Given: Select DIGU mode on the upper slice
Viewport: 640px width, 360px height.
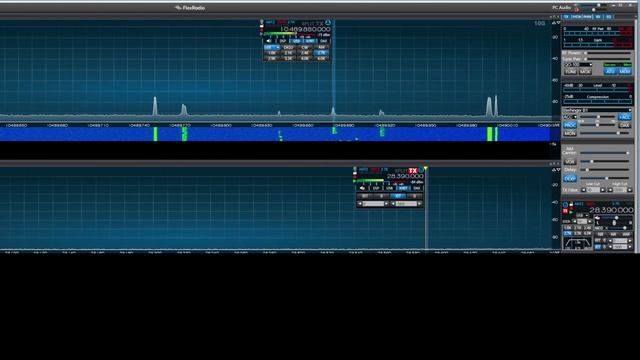Looking at the screenshot, I should point(289,47).
